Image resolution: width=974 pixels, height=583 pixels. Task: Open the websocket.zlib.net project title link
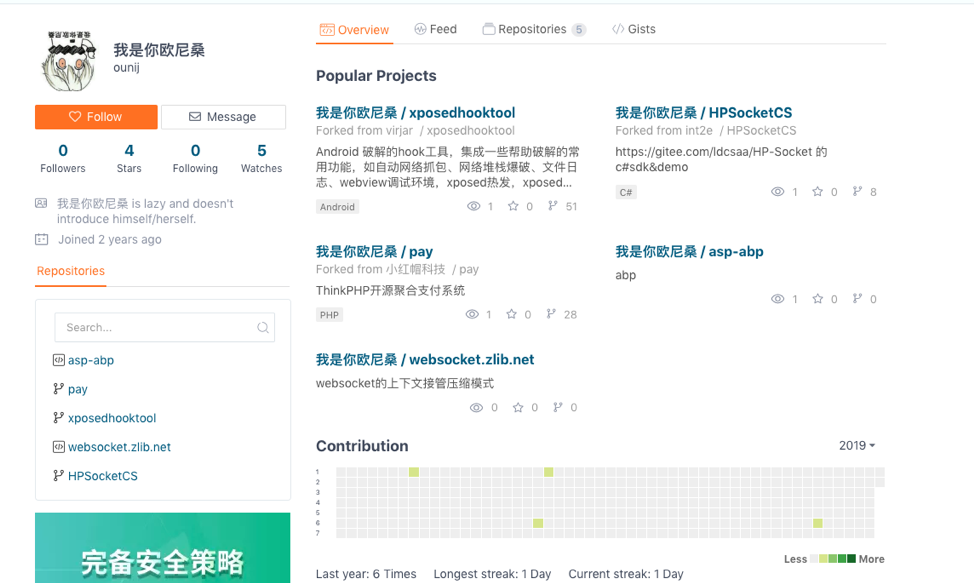[425, 359]
